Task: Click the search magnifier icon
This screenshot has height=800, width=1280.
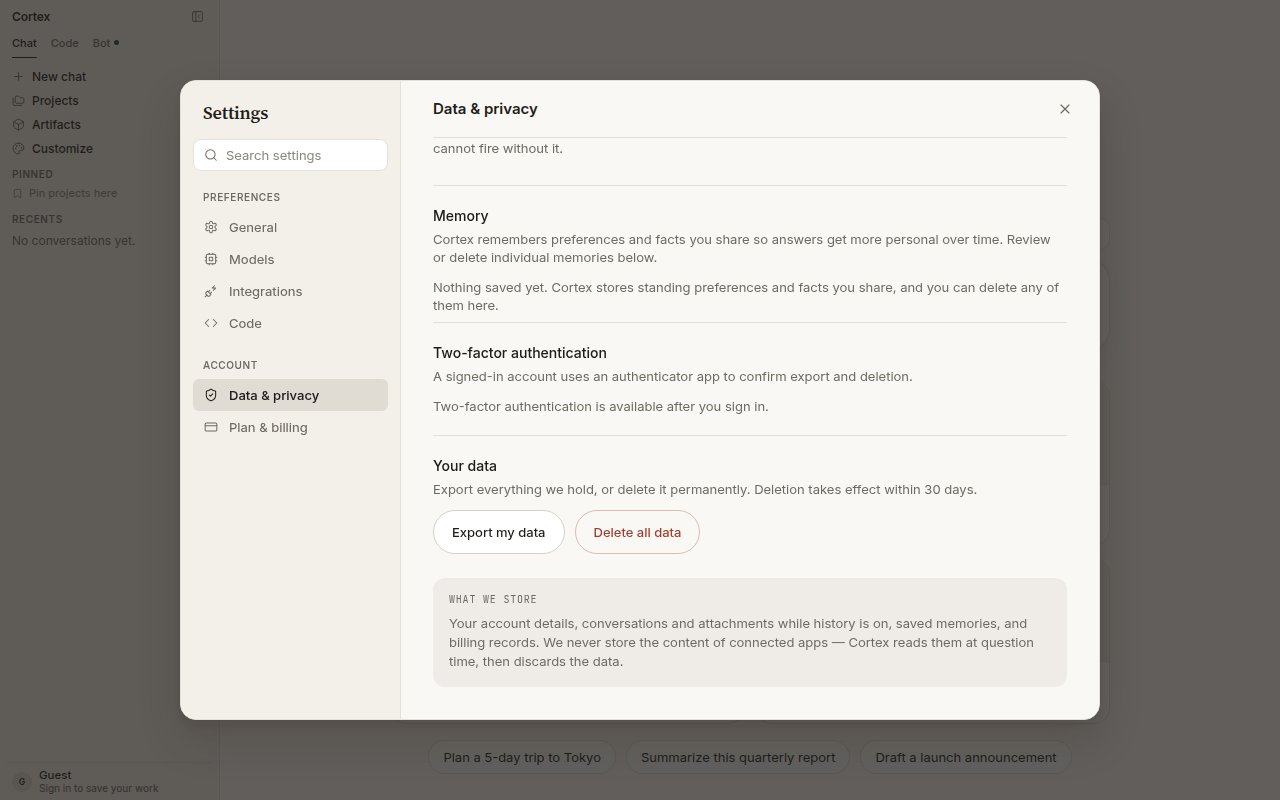Action: point(211,155)
